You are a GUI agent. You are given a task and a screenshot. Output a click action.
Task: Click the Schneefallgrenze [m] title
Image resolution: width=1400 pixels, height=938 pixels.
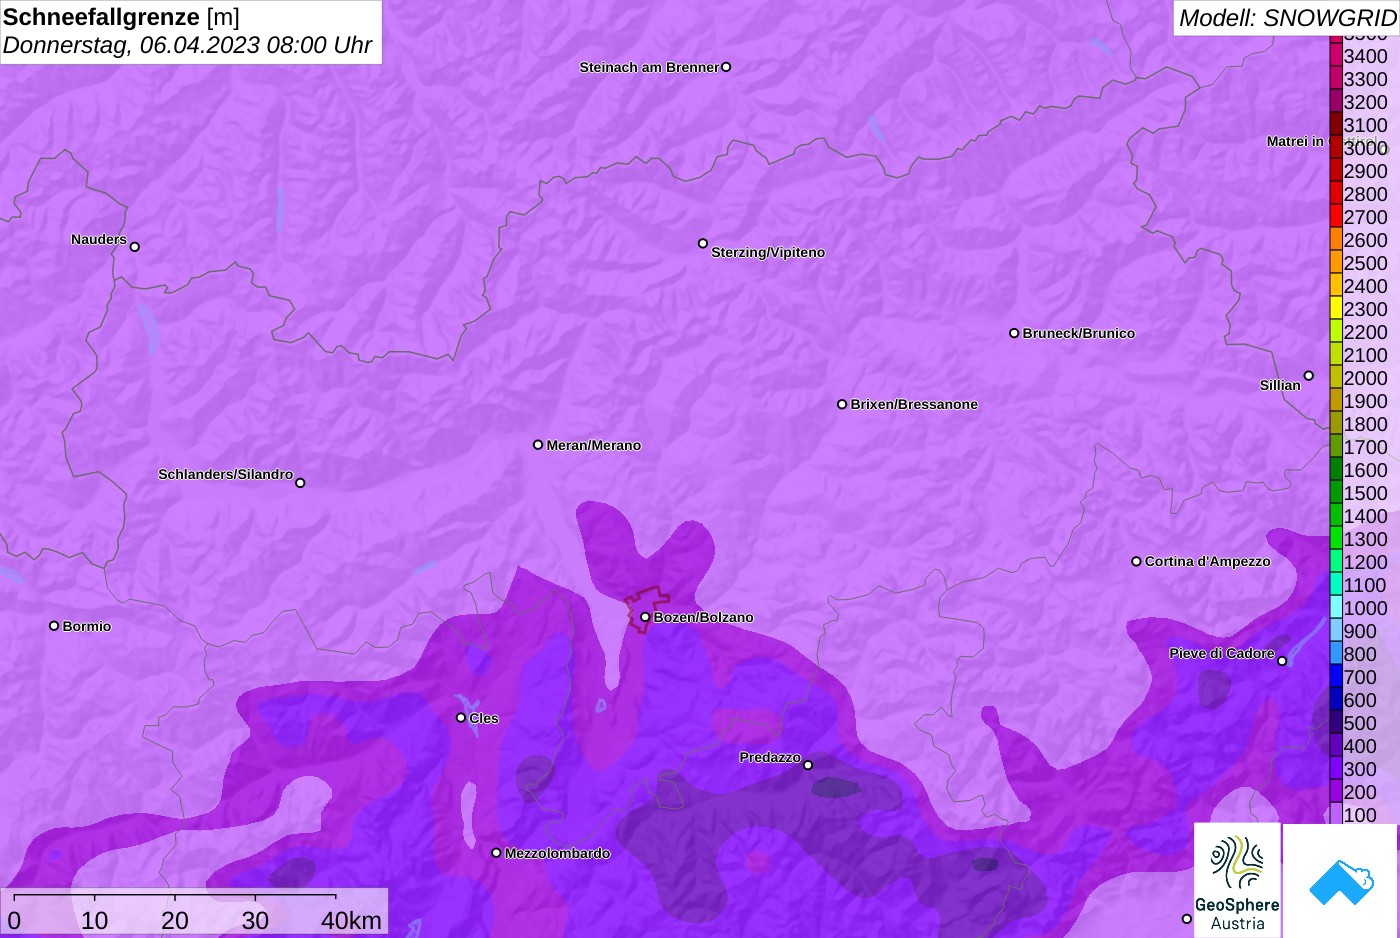click(121, 17)
